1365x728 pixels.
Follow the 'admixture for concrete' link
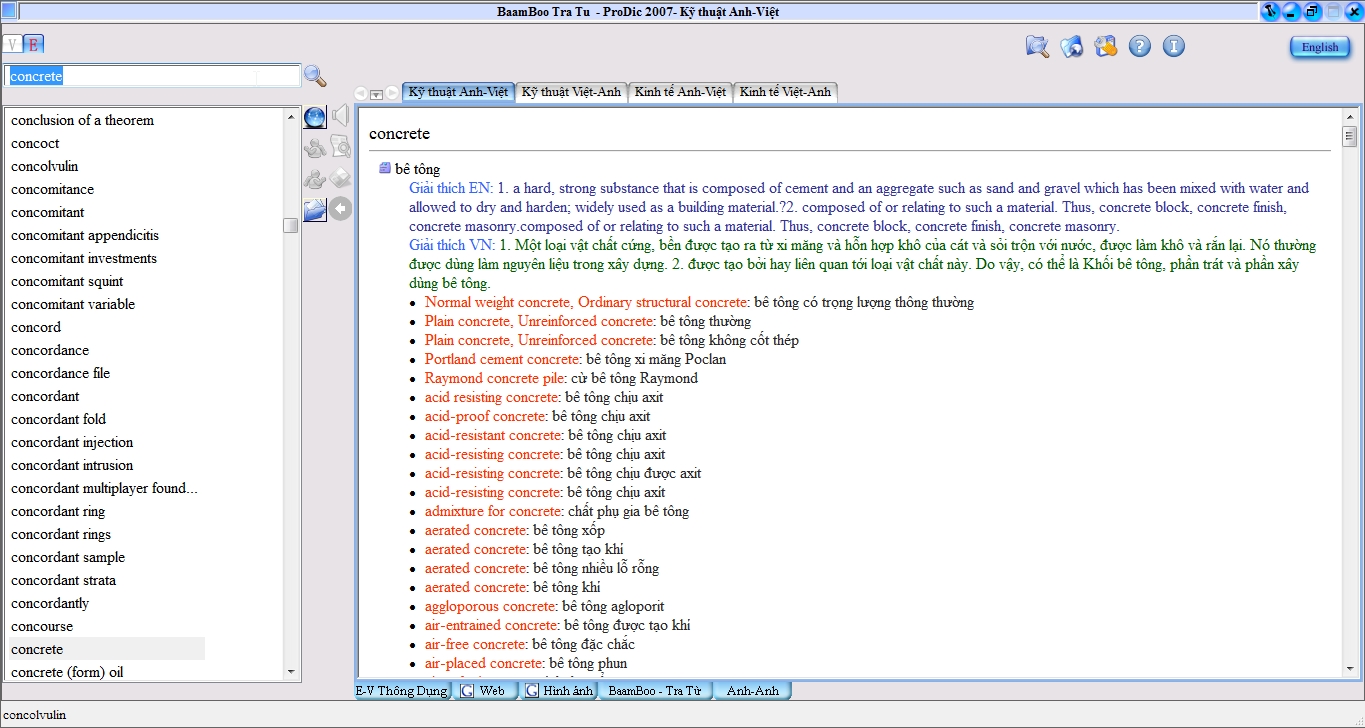(493, 511)
